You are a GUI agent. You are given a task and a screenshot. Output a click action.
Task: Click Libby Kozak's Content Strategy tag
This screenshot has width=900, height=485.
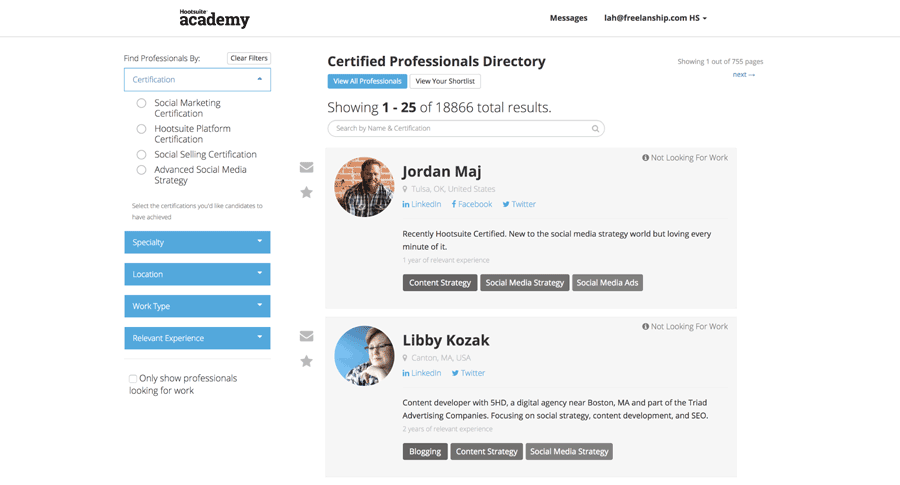pos(487,452)
